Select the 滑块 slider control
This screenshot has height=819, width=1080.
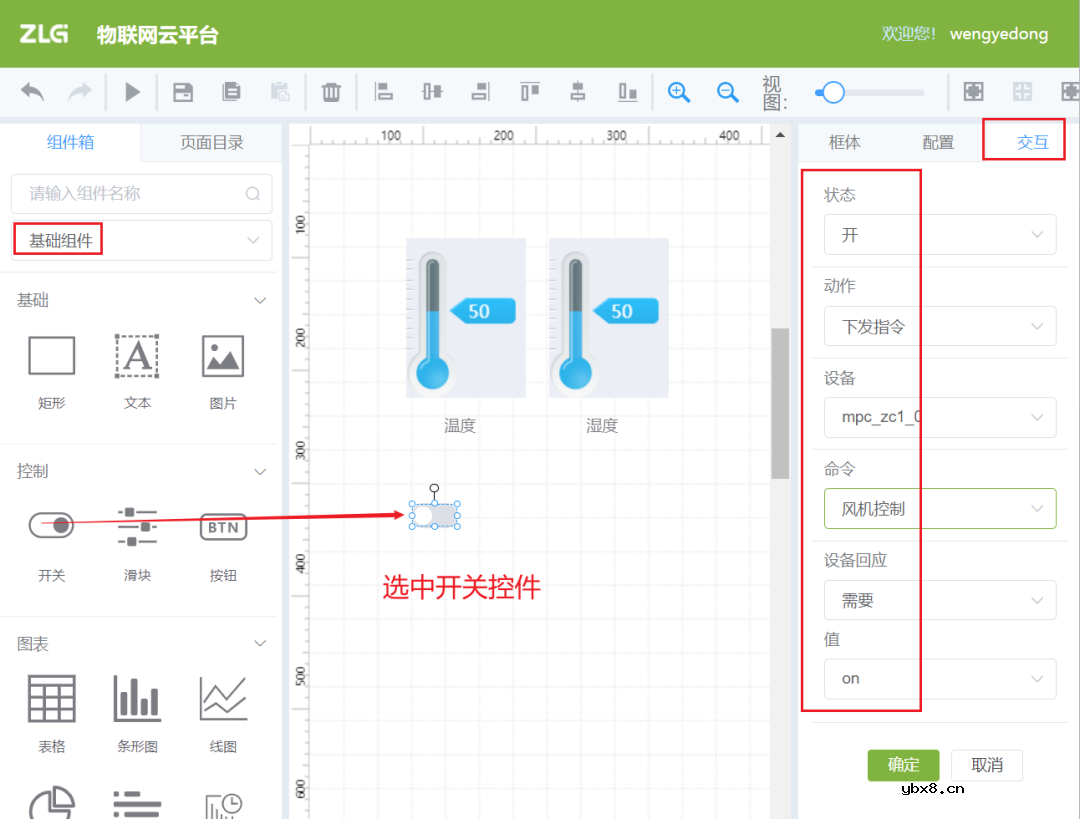tap(137, 525)
